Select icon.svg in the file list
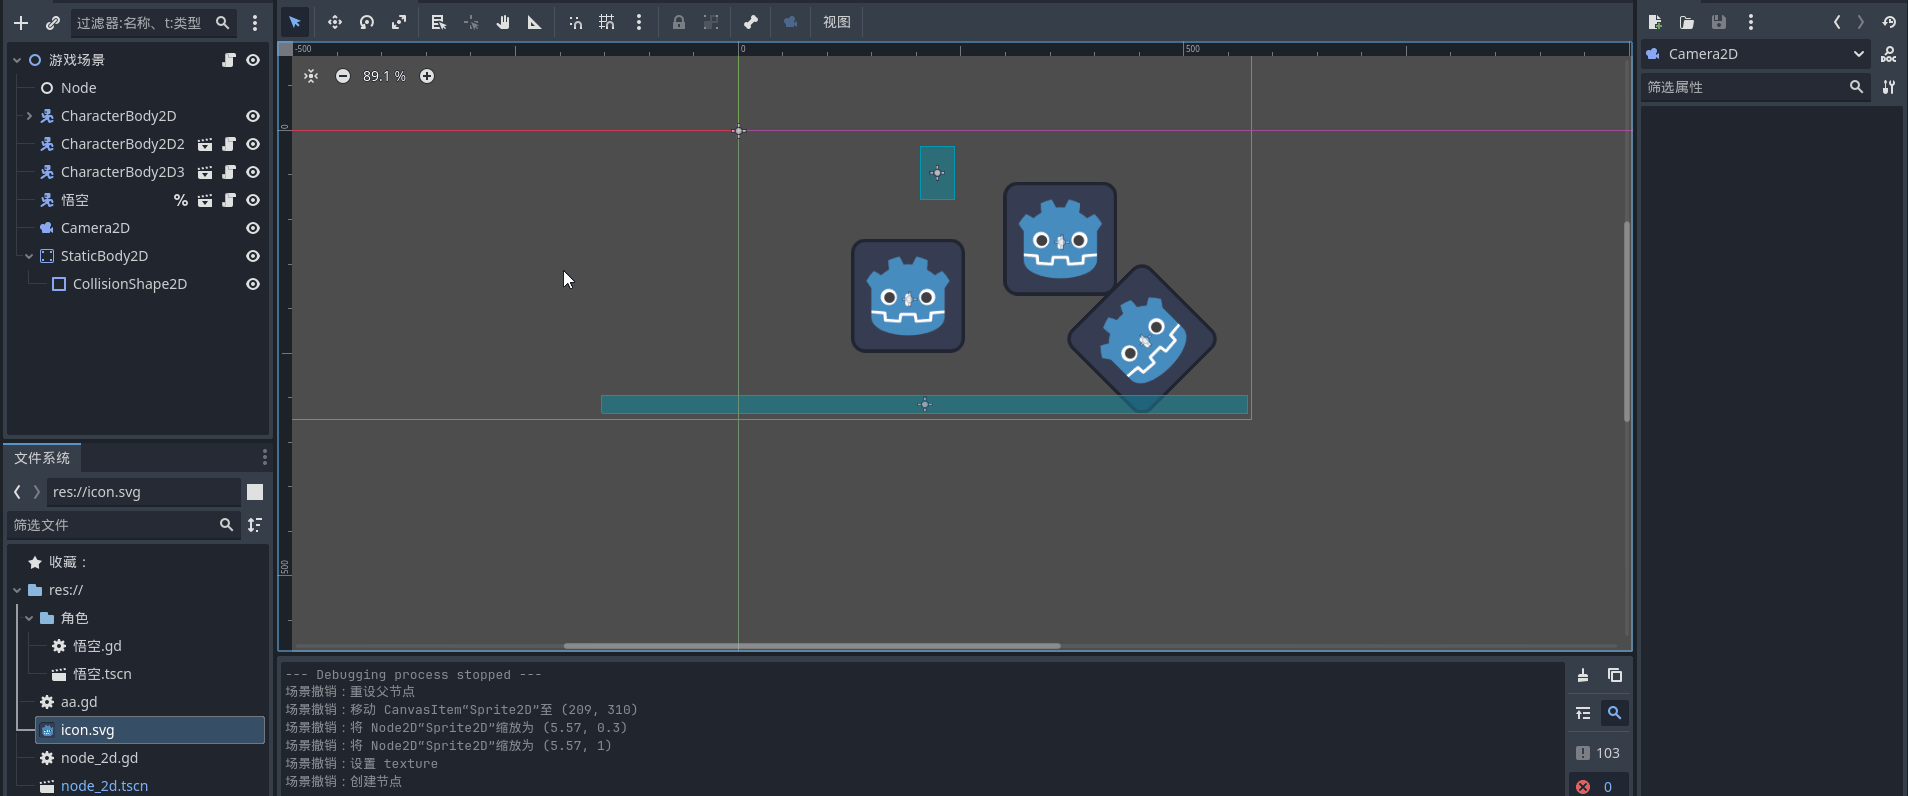Image resolution: width=1908 pixels, height=796 pixels. [88, 730]
